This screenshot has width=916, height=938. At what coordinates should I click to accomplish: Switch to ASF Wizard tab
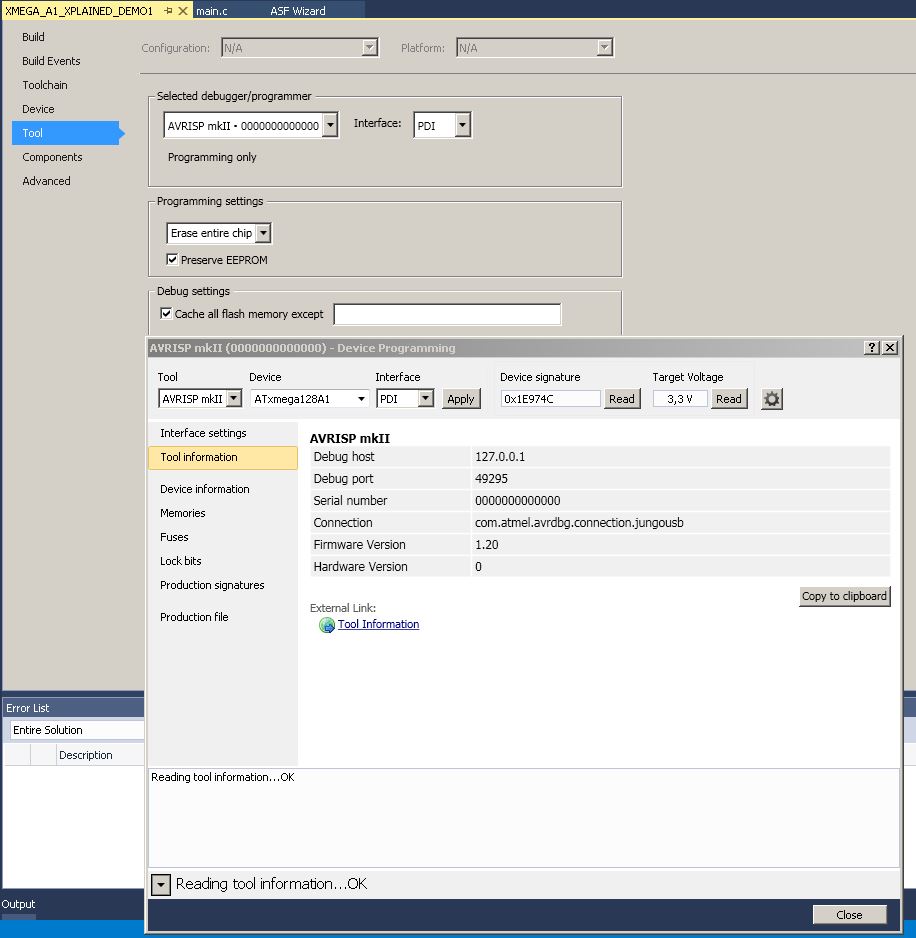pos(297,11)
